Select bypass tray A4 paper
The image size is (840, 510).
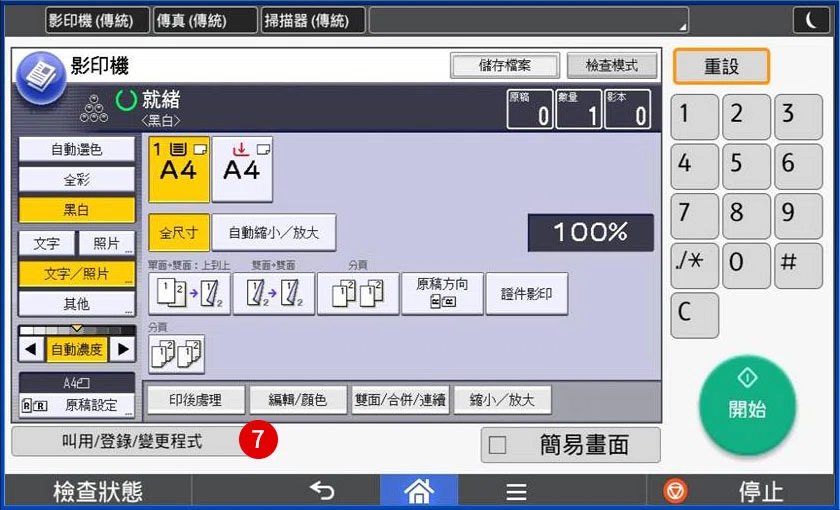click(242, 169)
